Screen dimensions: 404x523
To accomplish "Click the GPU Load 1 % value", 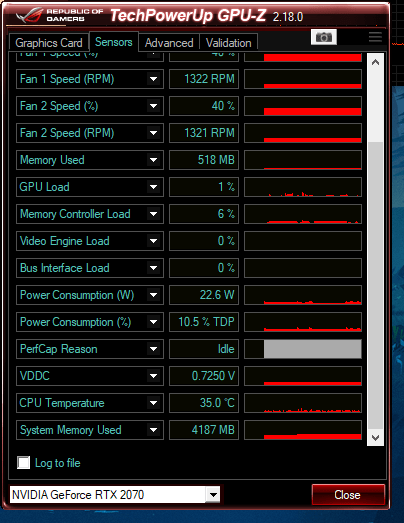I will pos(204,187).
